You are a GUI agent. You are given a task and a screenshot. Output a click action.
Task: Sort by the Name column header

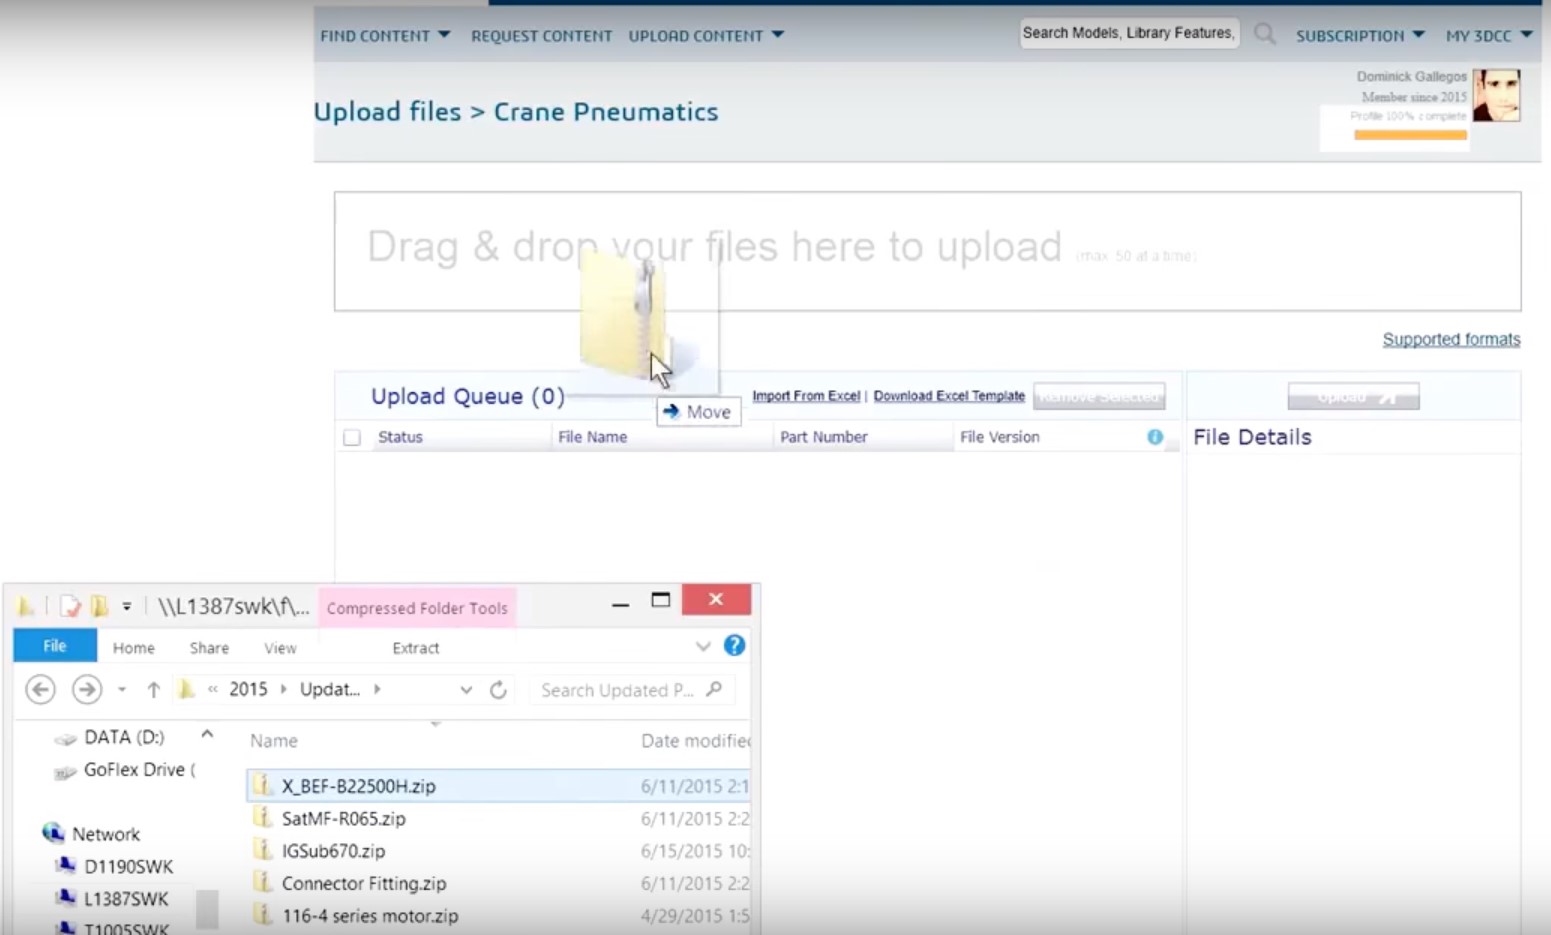[273, 740]
